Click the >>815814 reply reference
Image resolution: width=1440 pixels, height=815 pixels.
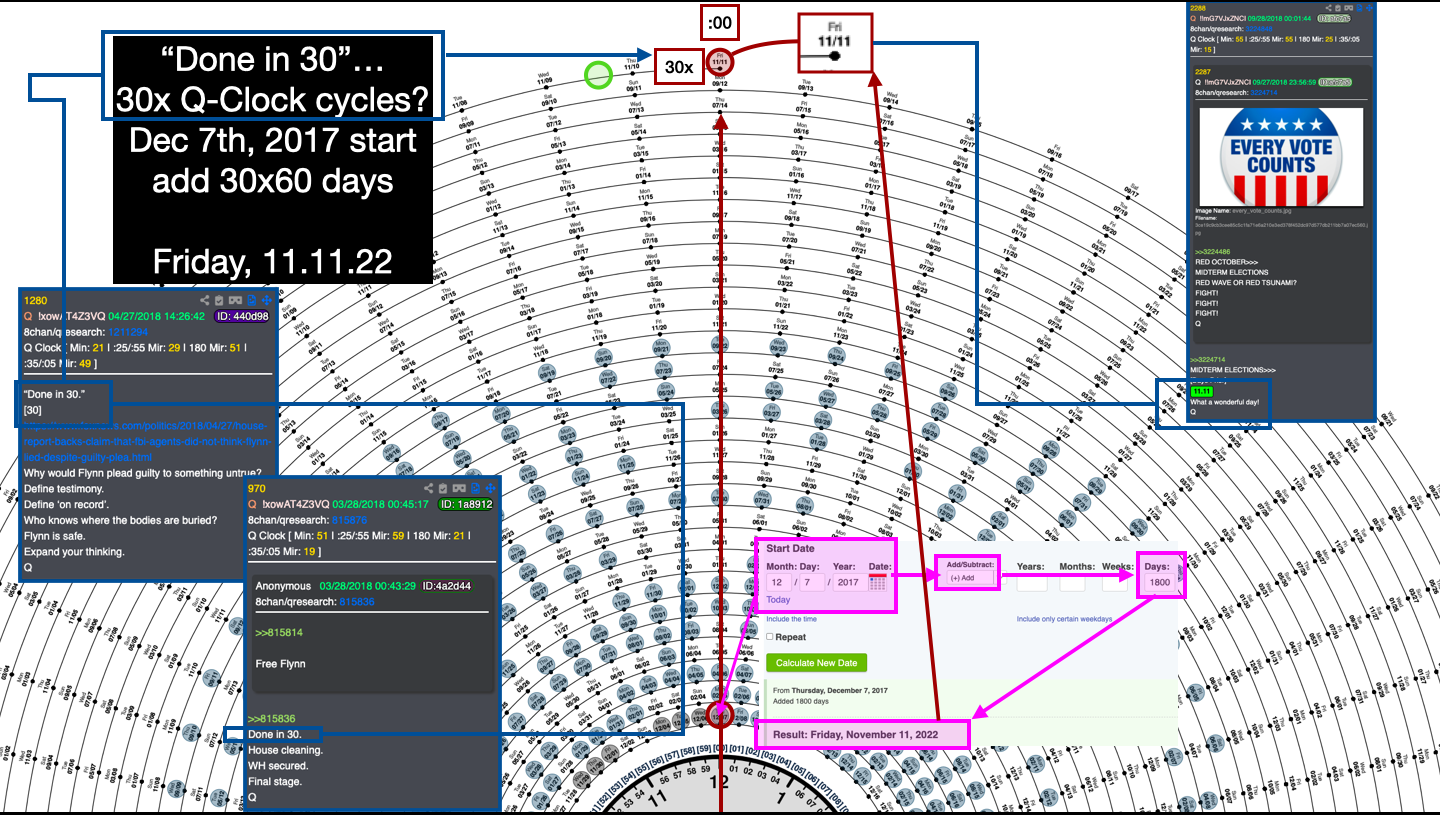279,633
